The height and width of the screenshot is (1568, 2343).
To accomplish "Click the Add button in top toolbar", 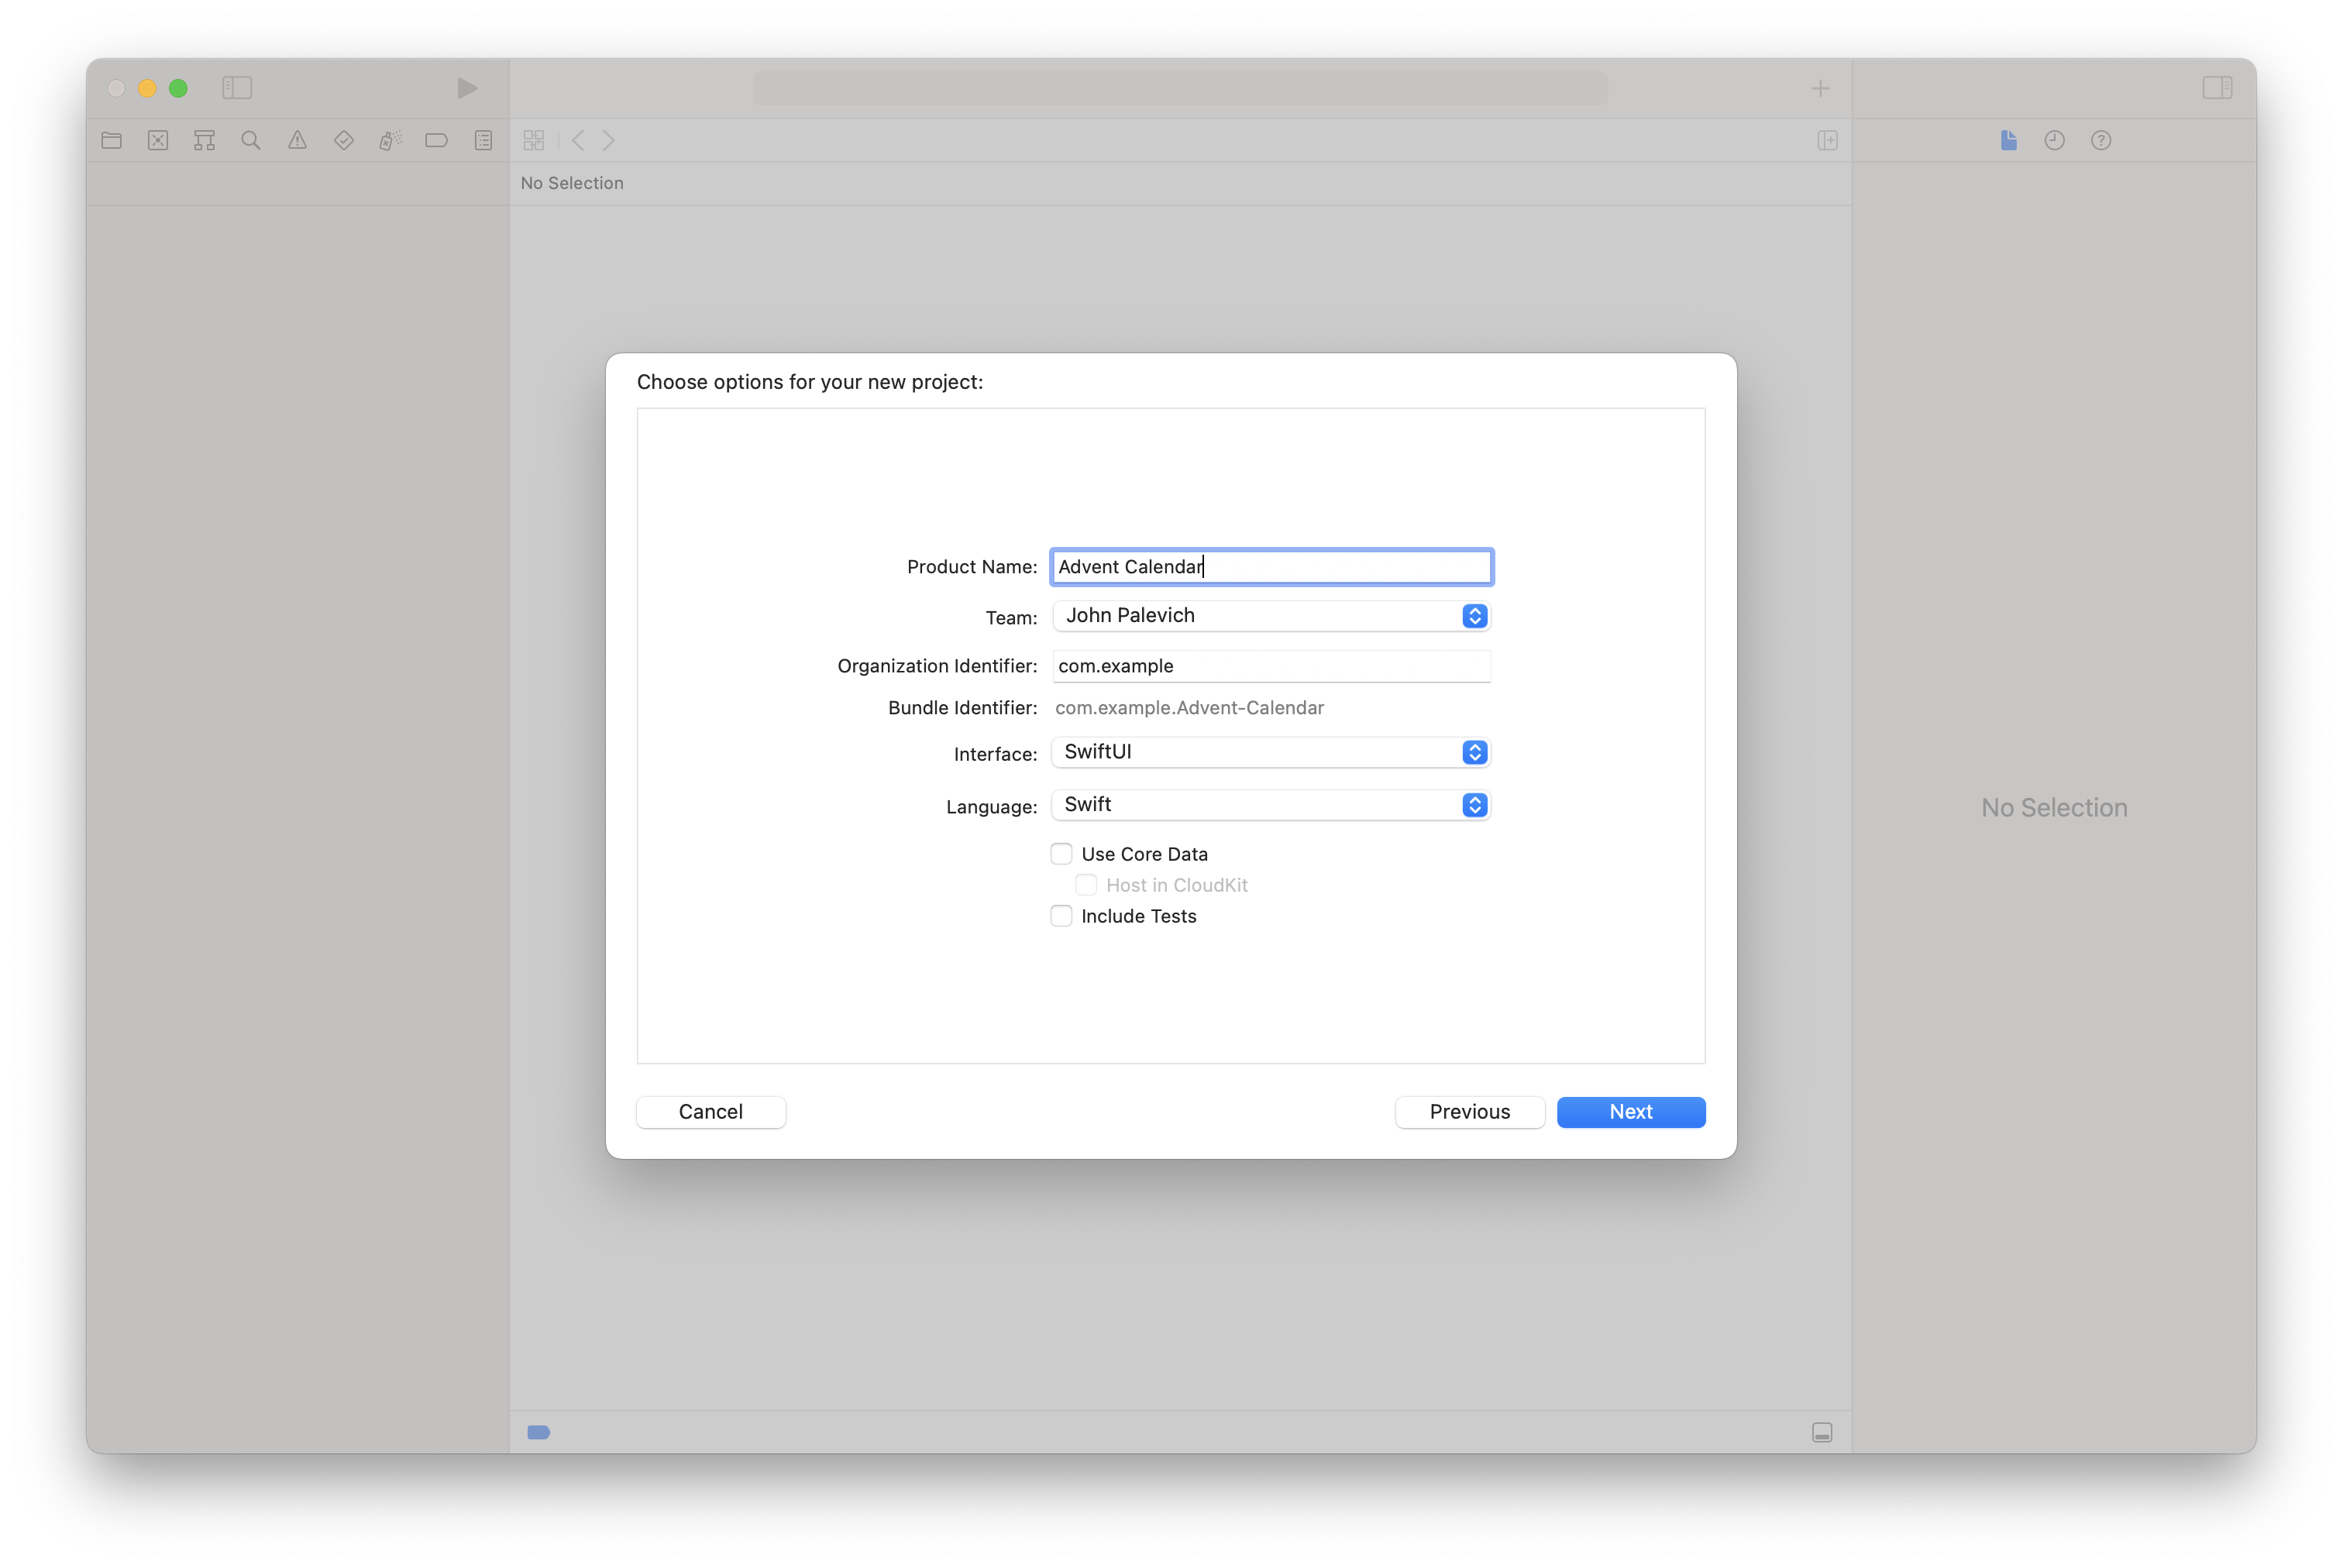I will [1822, 86].
